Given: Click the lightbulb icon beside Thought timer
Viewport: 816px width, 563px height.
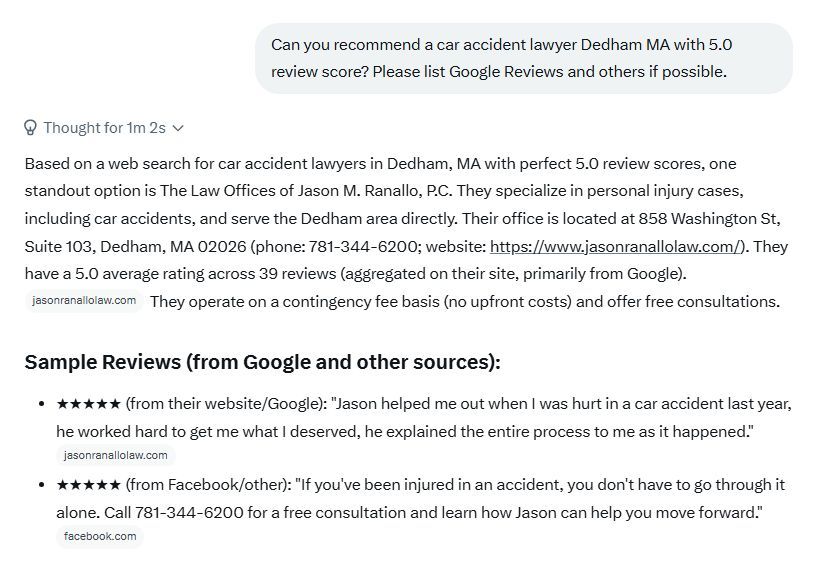Looking at the screenshot, I should 31,128.
